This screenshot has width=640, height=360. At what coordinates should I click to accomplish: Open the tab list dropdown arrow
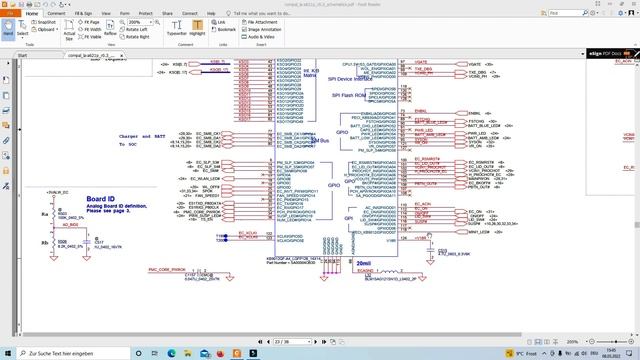(582, 54)
